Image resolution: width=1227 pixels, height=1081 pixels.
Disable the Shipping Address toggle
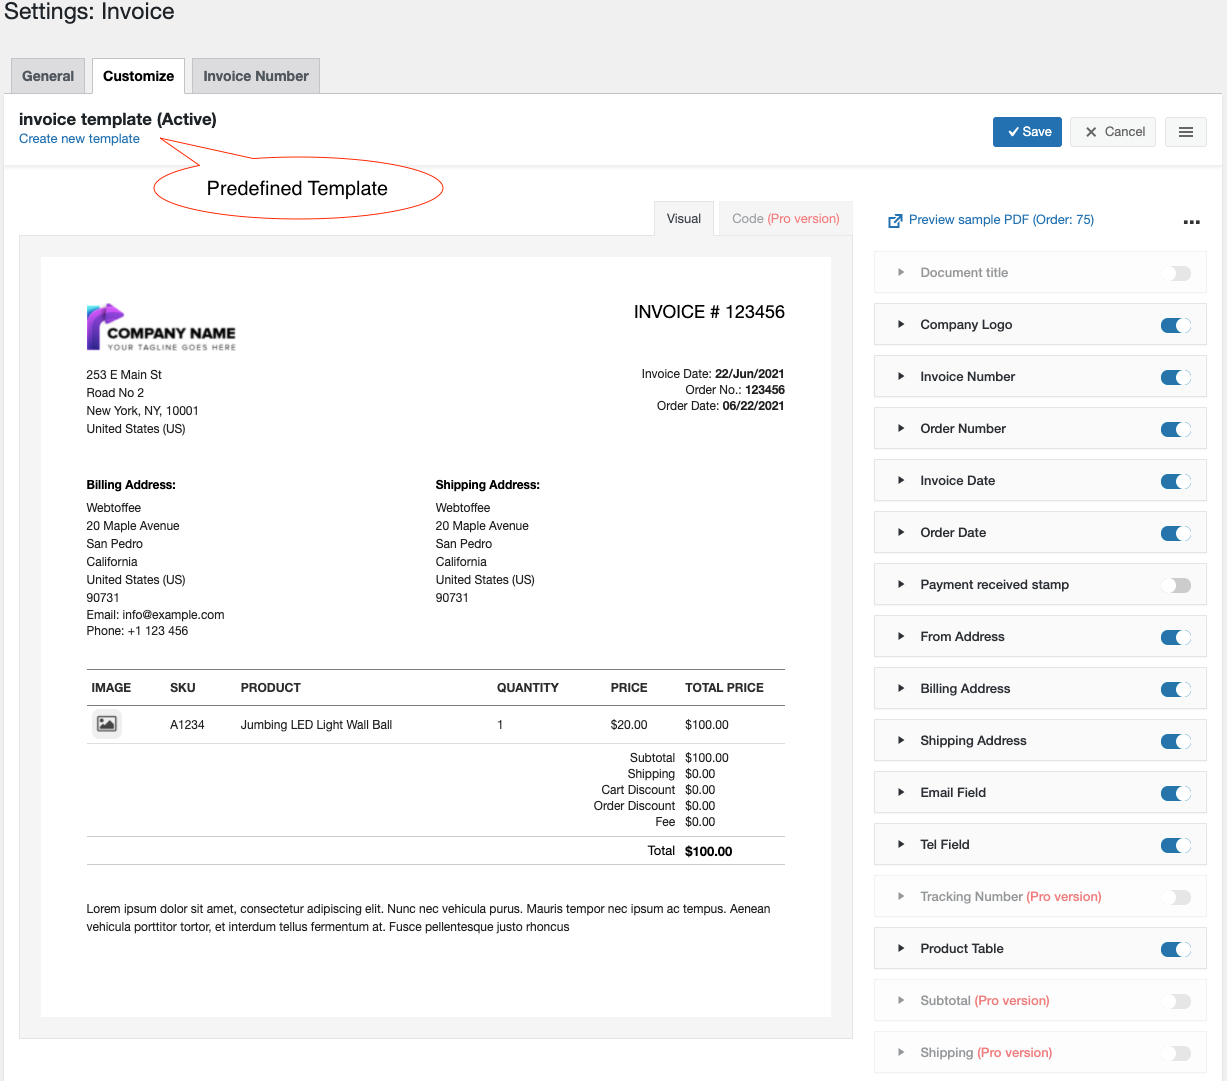(x=1175, y=741)
